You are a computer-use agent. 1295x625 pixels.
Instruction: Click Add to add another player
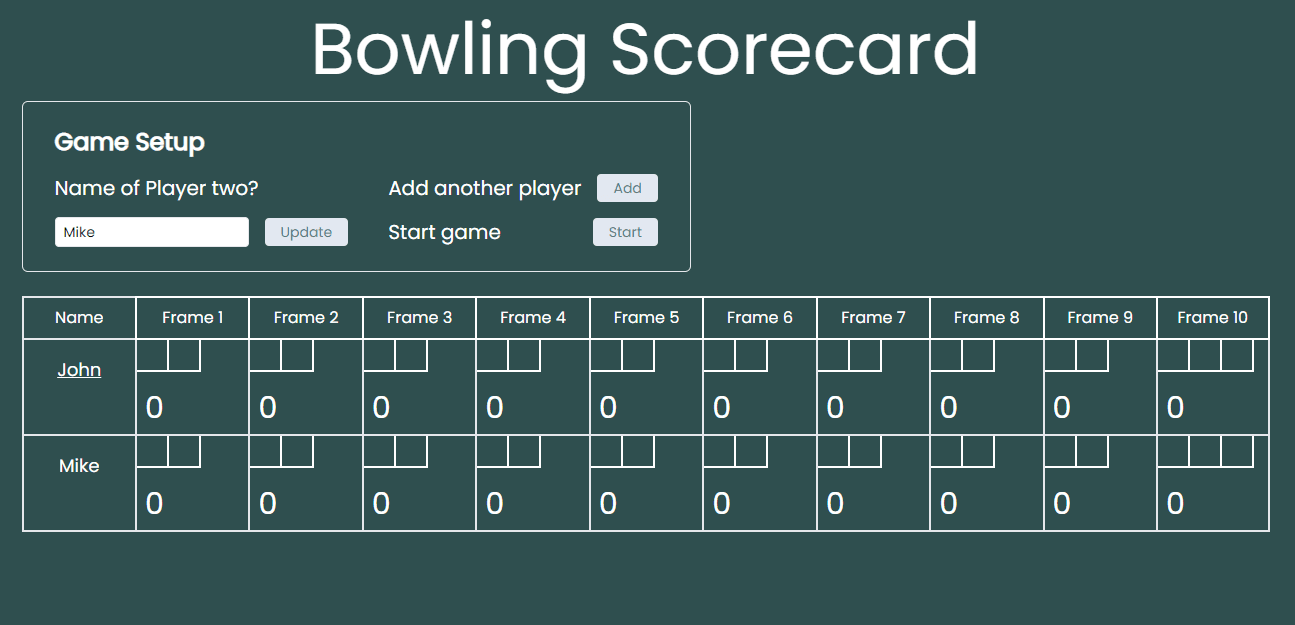coord(627,187)
